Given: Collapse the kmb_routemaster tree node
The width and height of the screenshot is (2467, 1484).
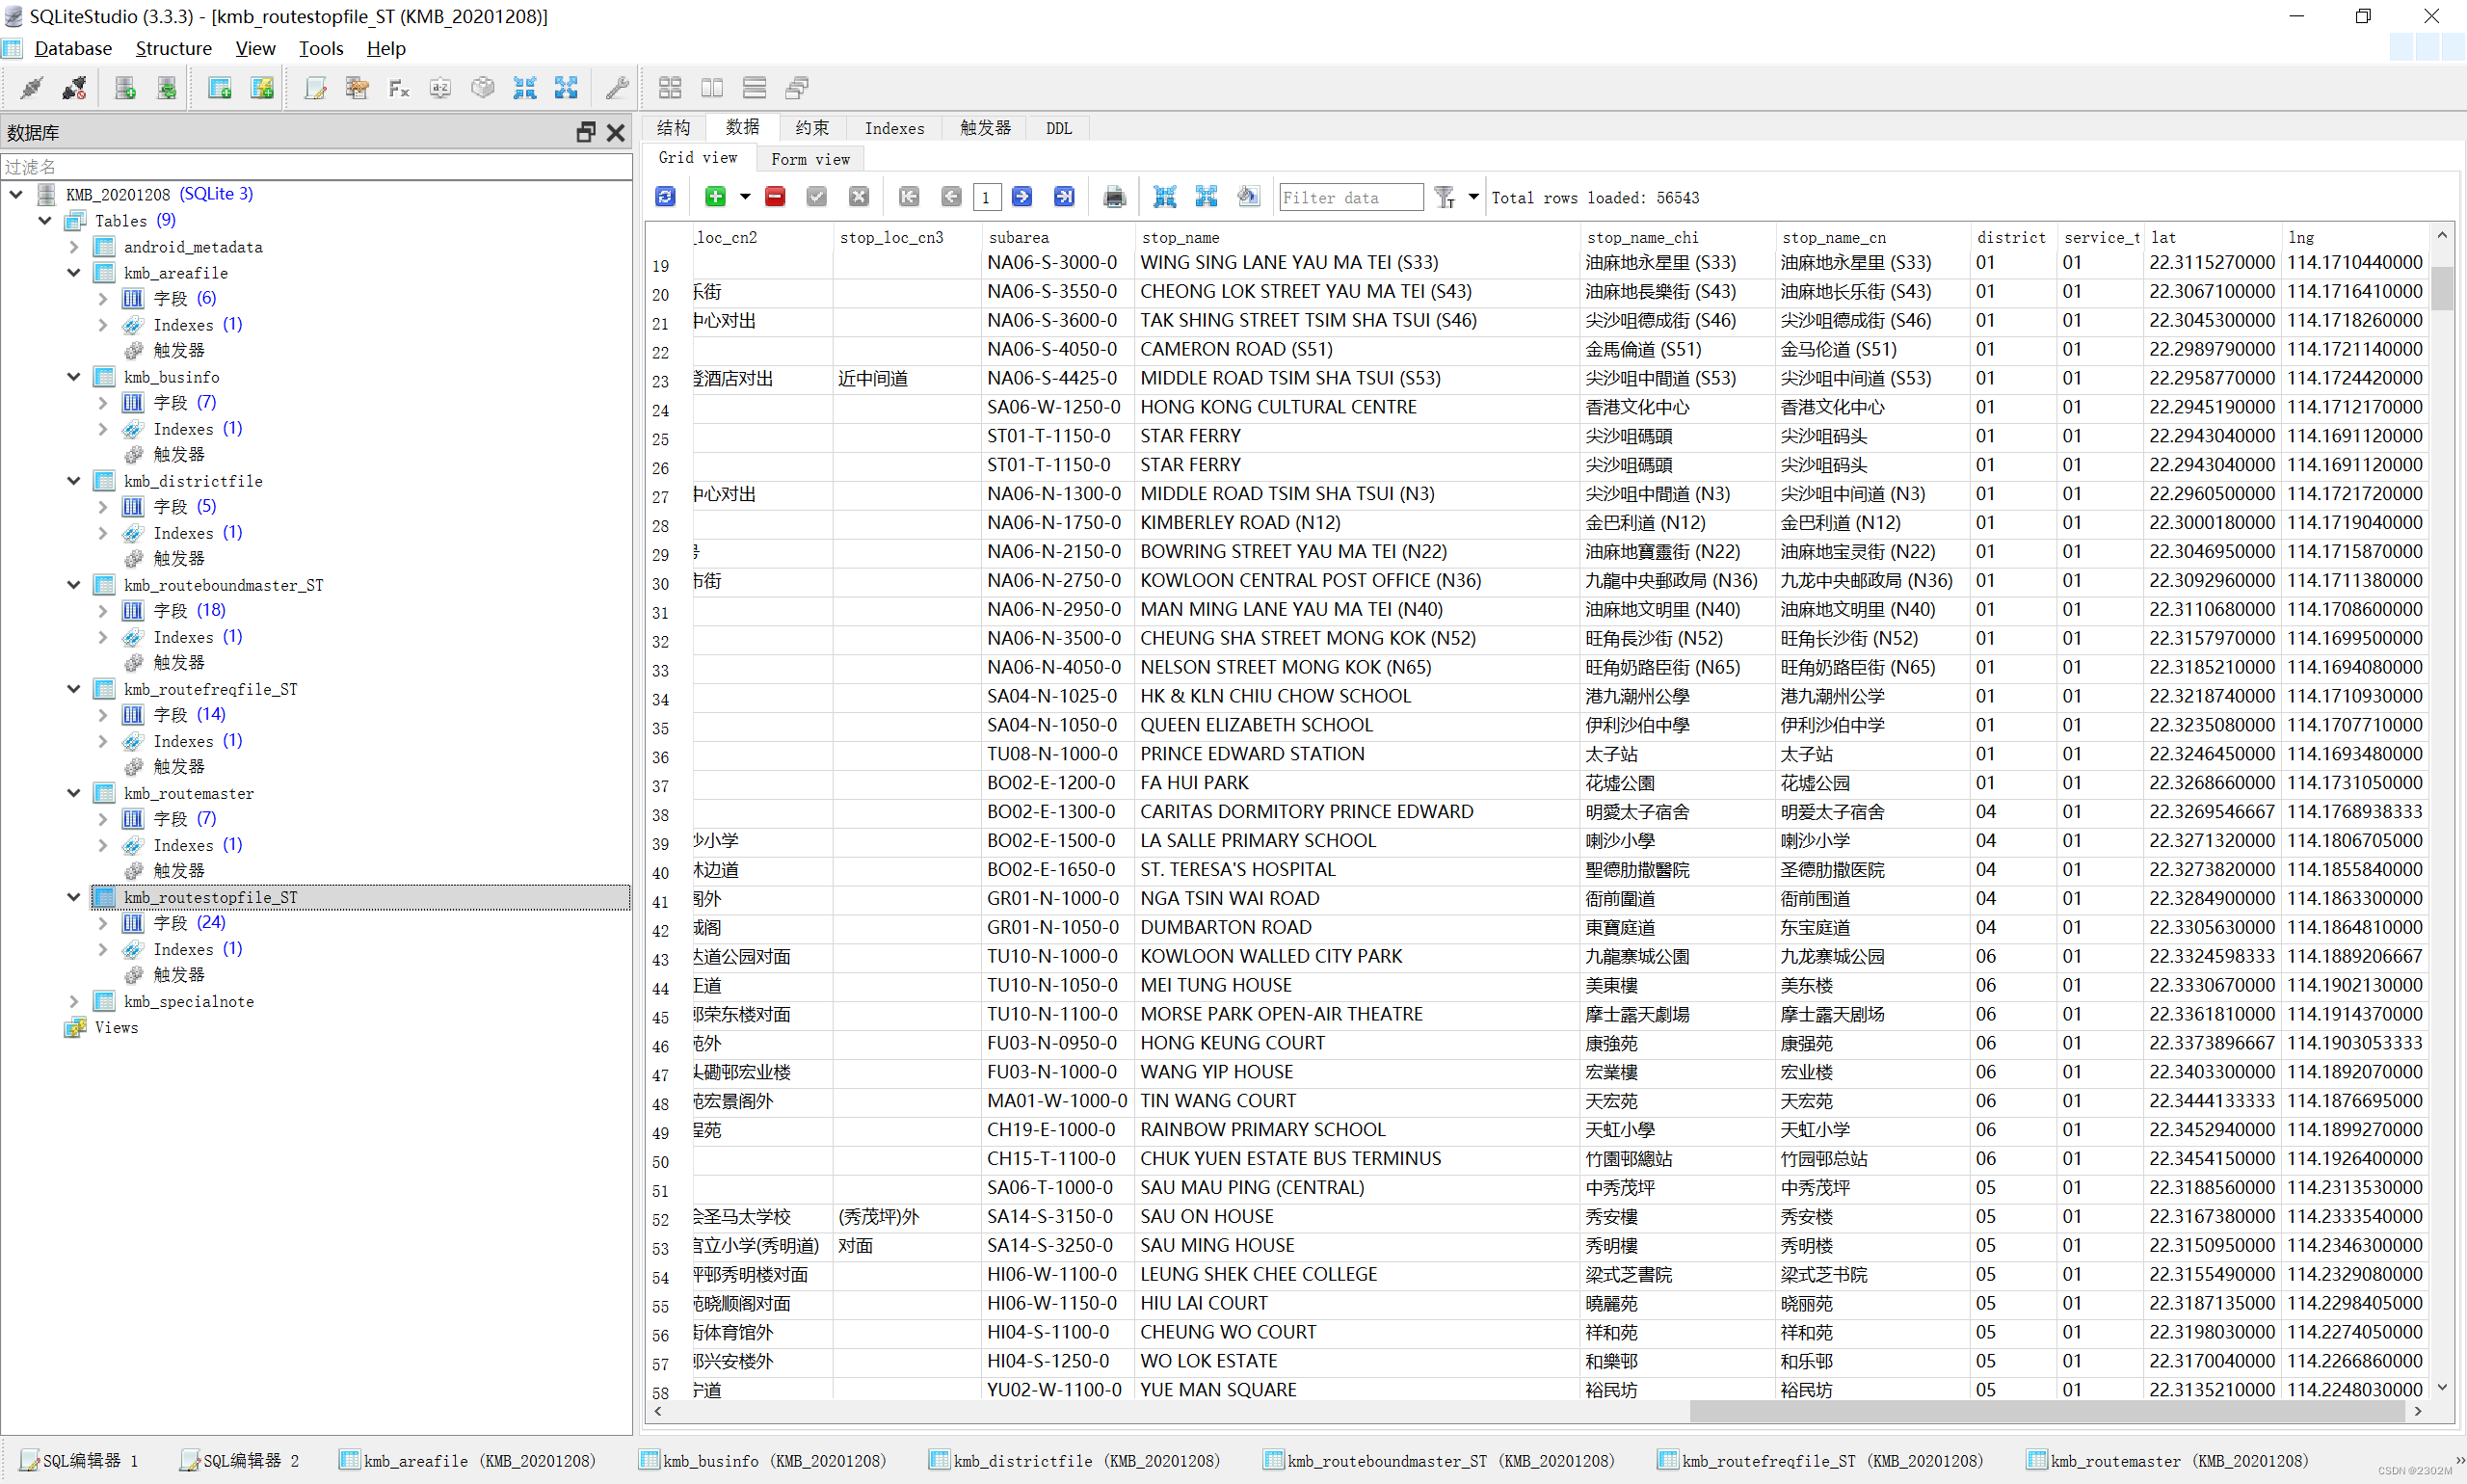Looking at the screenshot, I should coord(74,793).
